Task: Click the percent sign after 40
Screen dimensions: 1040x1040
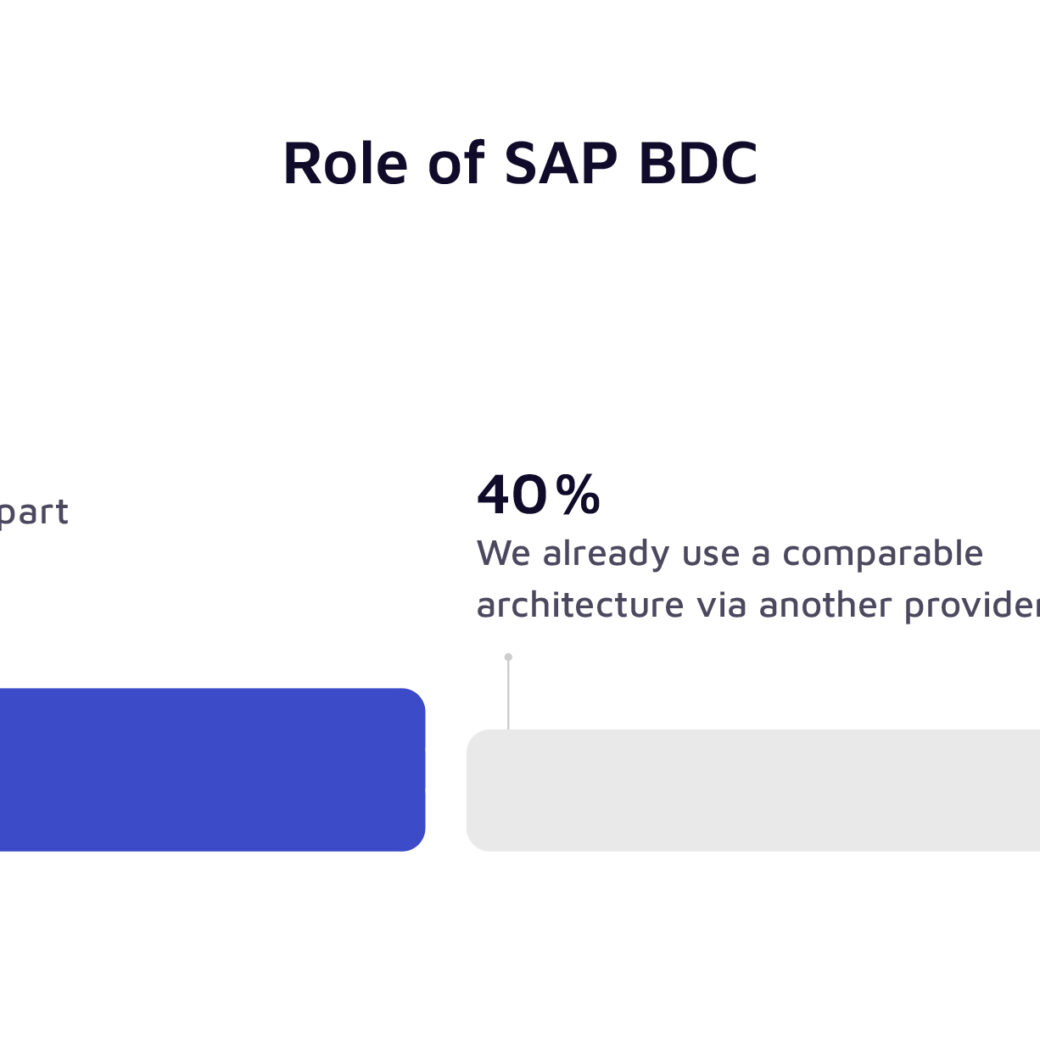Action: [x=578, y=495]
